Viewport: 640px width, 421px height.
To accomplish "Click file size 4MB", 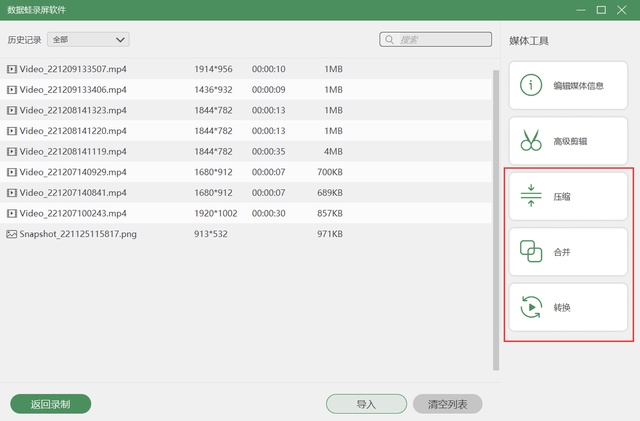I will click(x=333, y=151).
